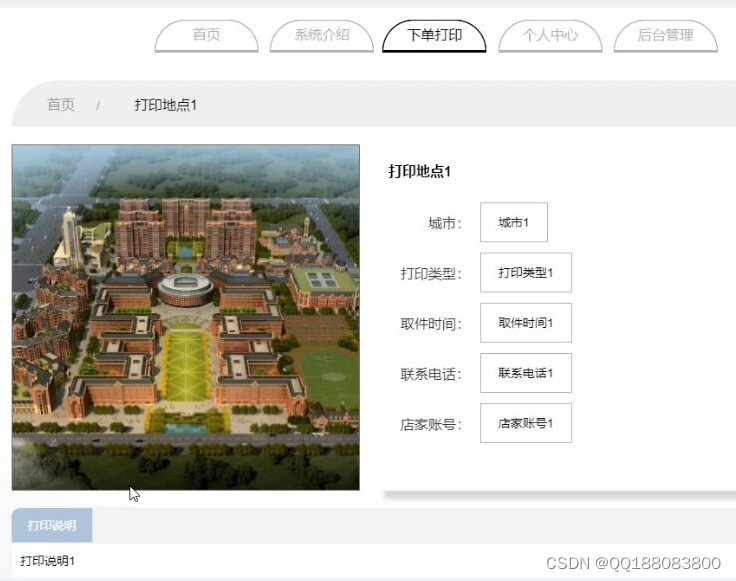
Task: Click the 联系电话1 value box
Action: (526, 373)
